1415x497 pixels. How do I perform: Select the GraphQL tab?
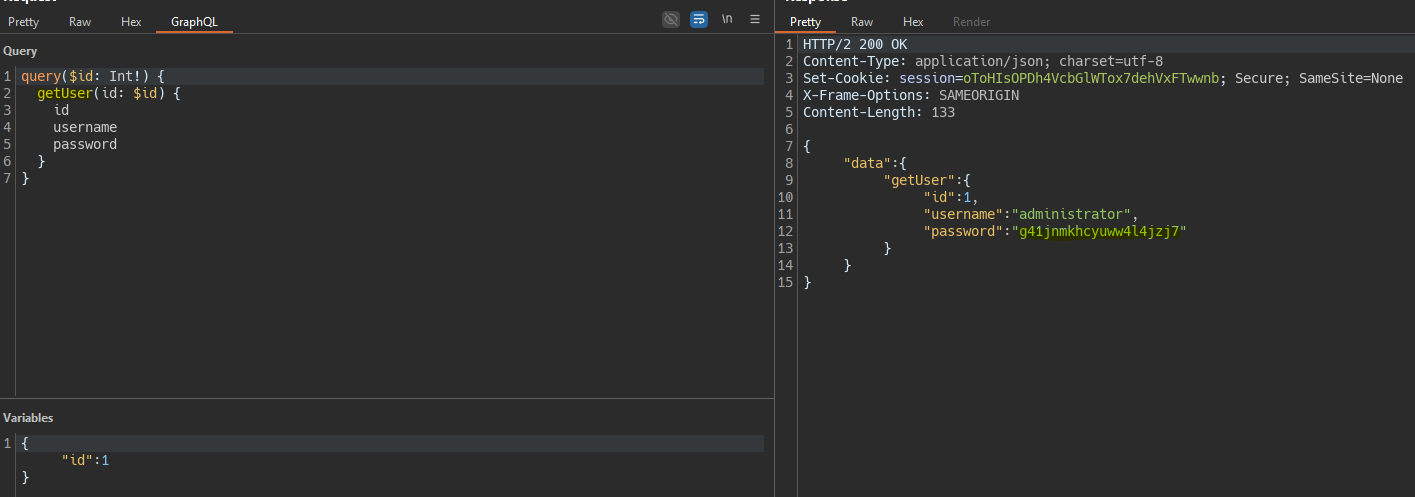[194, 21]
